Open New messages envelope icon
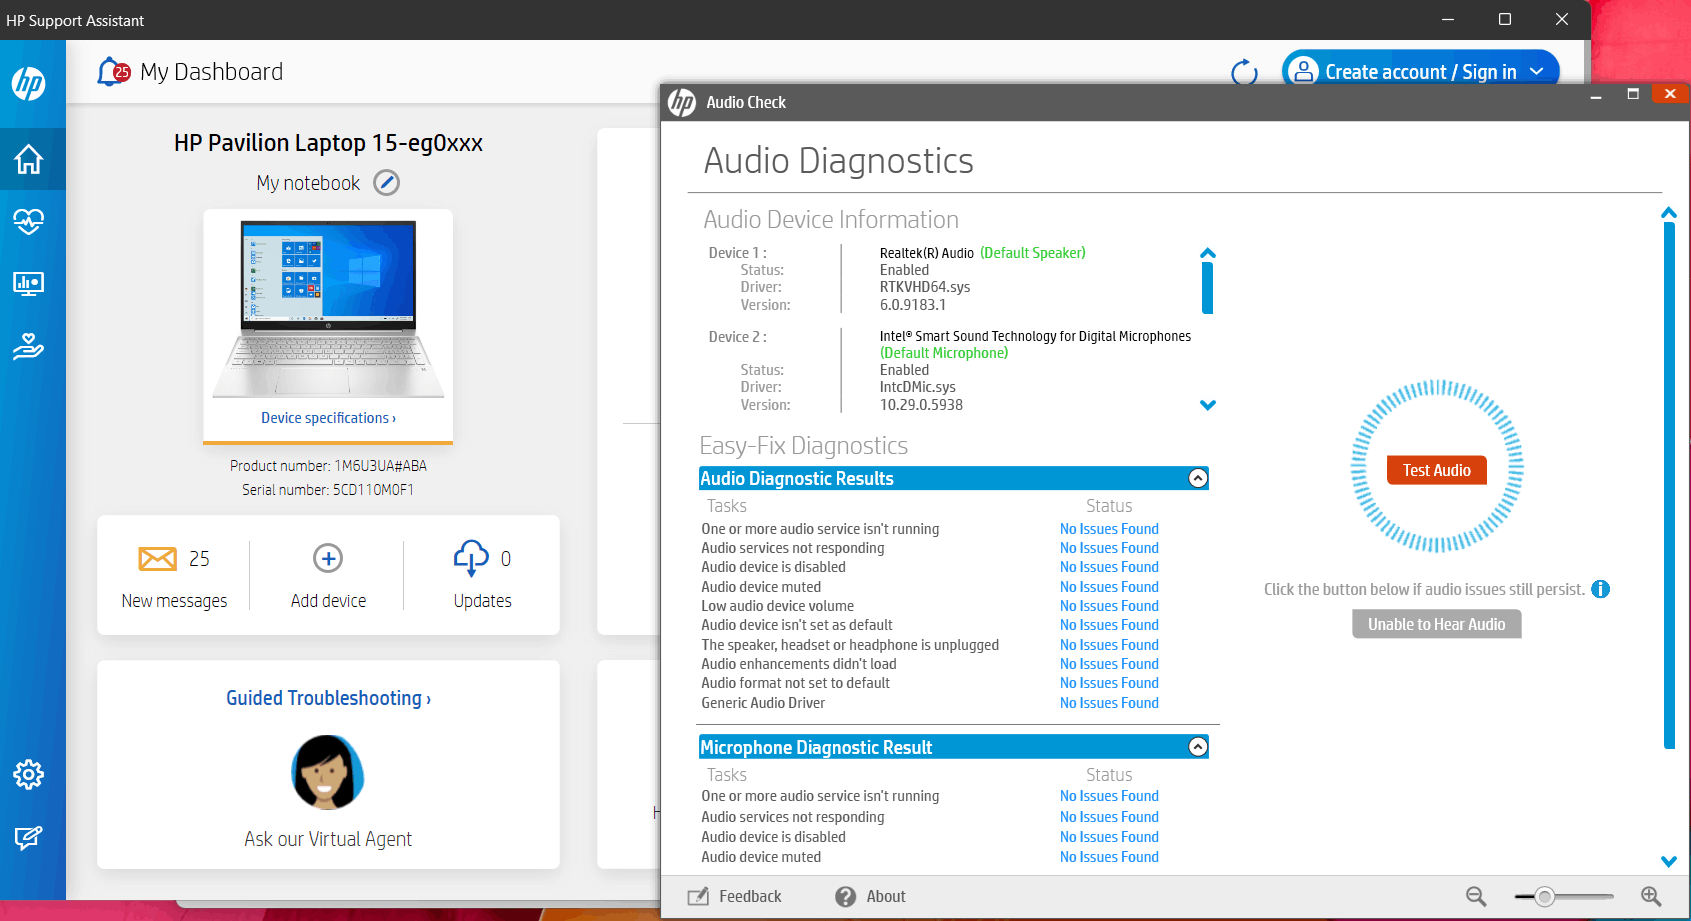The image size is (1691, 921). (x=157, y=558)
